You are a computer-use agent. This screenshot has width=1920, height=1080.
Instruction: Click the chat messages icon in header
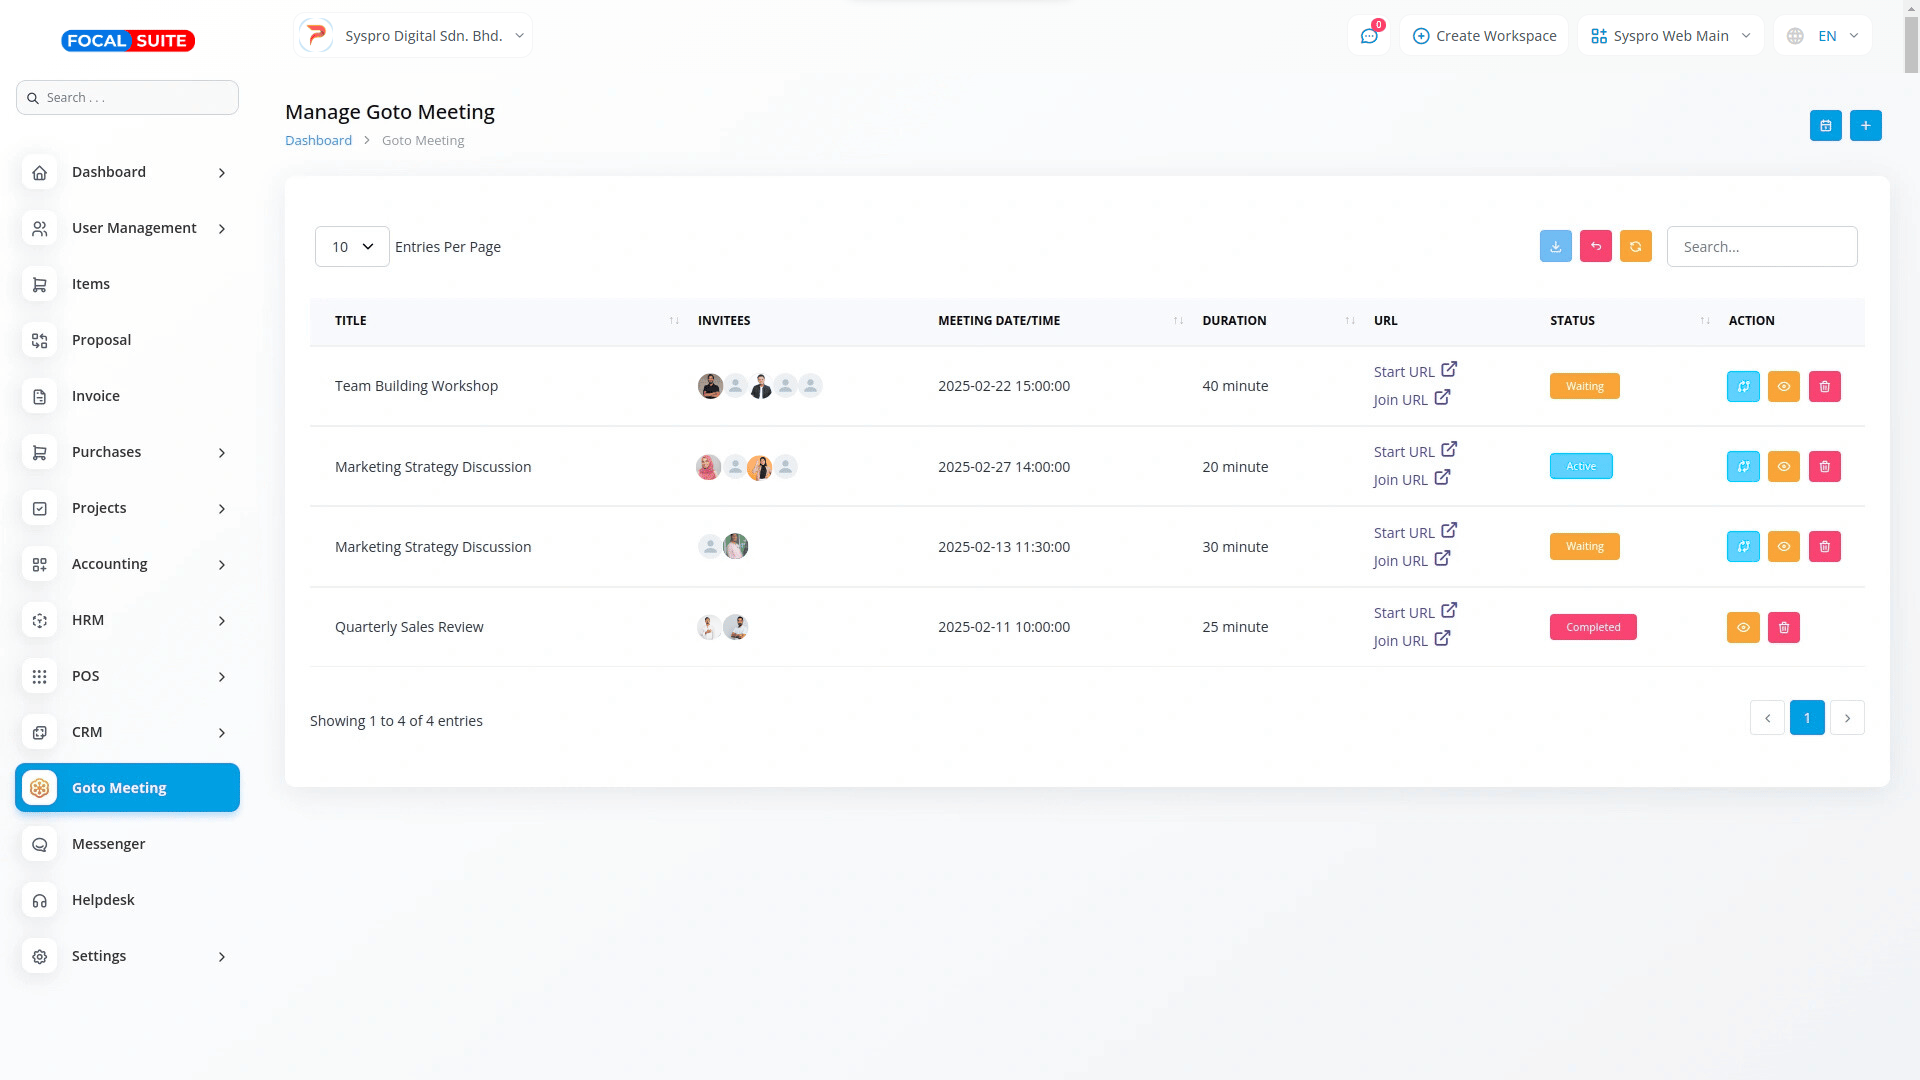[1369, 36]
